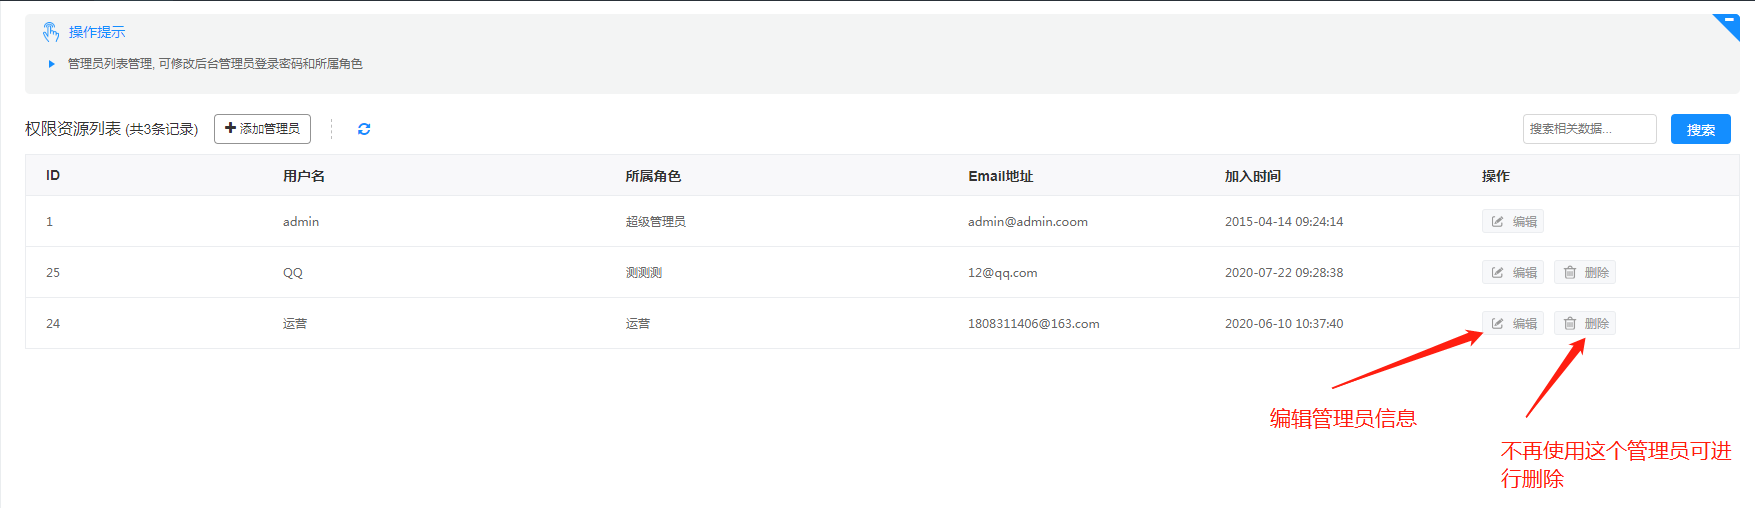Select the 用户名 column header
Image resolution: width=1755 pixels, height=508 pixels.
[304, 176]
